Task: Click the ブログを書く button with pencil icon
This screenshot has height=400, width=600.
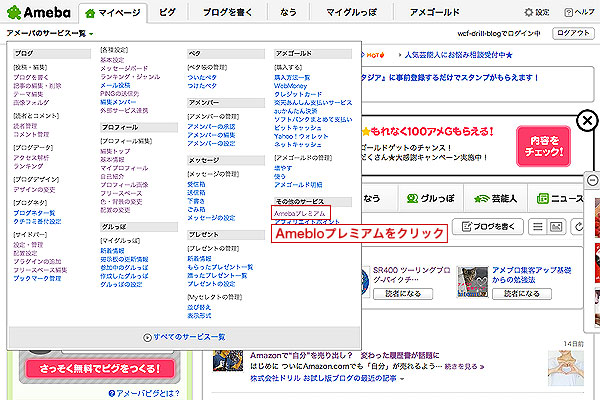Action: [x=488, y=227]
